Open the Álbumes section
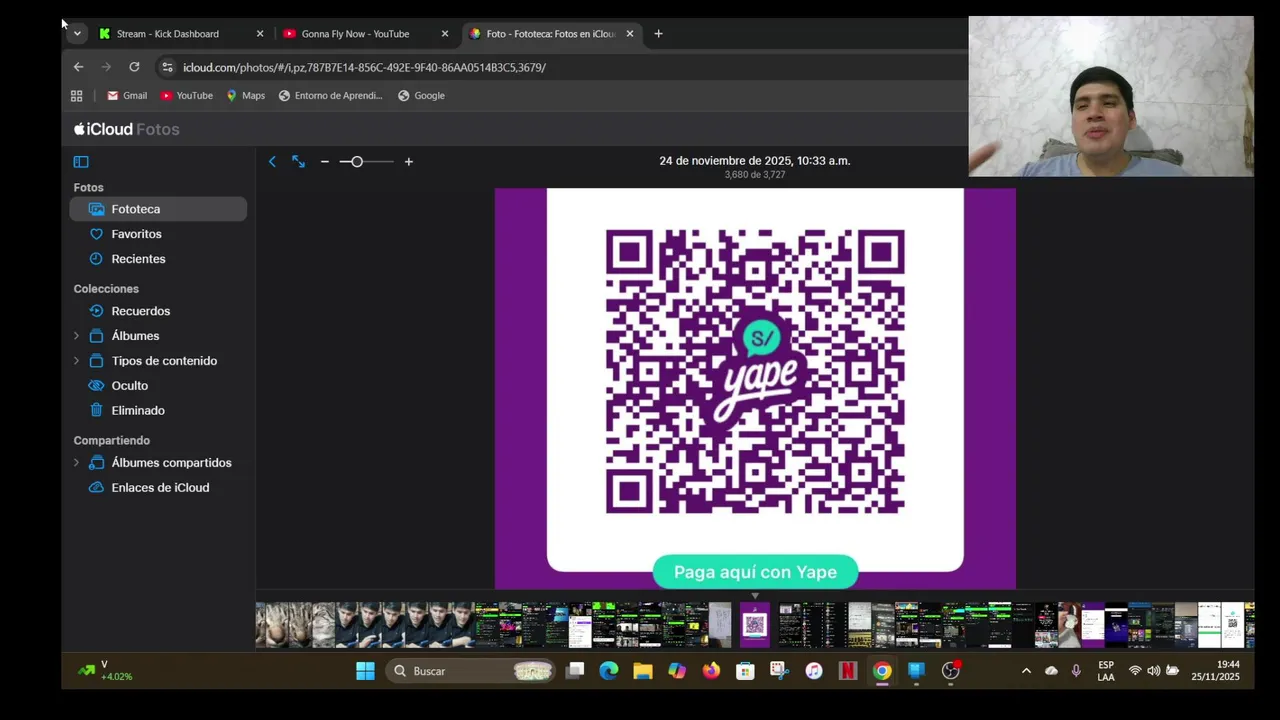Screen dimensions: 1280x720 pos(135,336)
